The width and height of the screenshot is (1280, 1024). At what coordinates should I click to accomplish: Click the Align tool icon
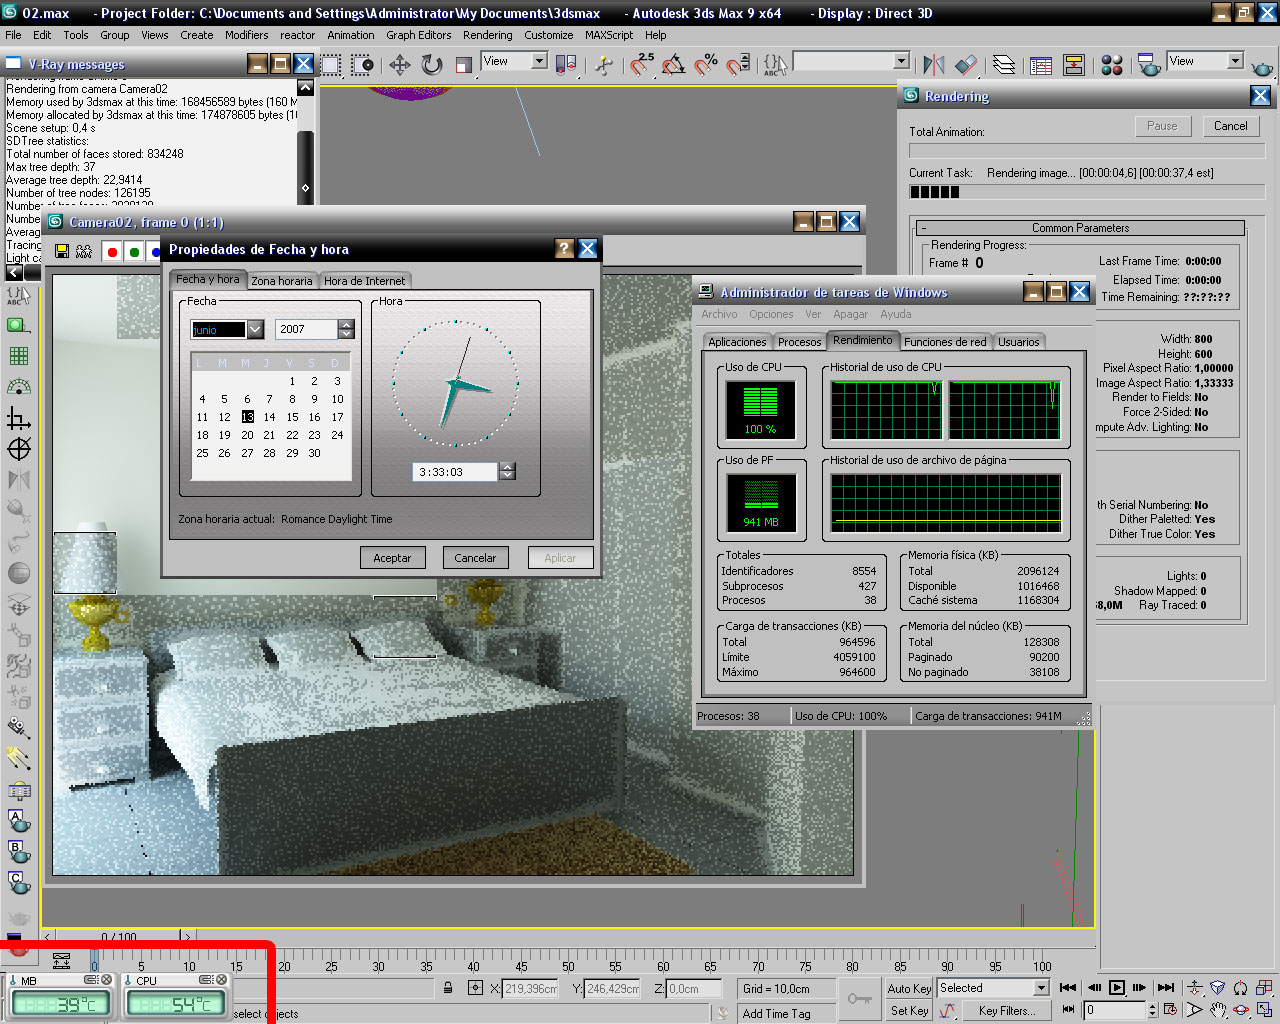point(966,65)
